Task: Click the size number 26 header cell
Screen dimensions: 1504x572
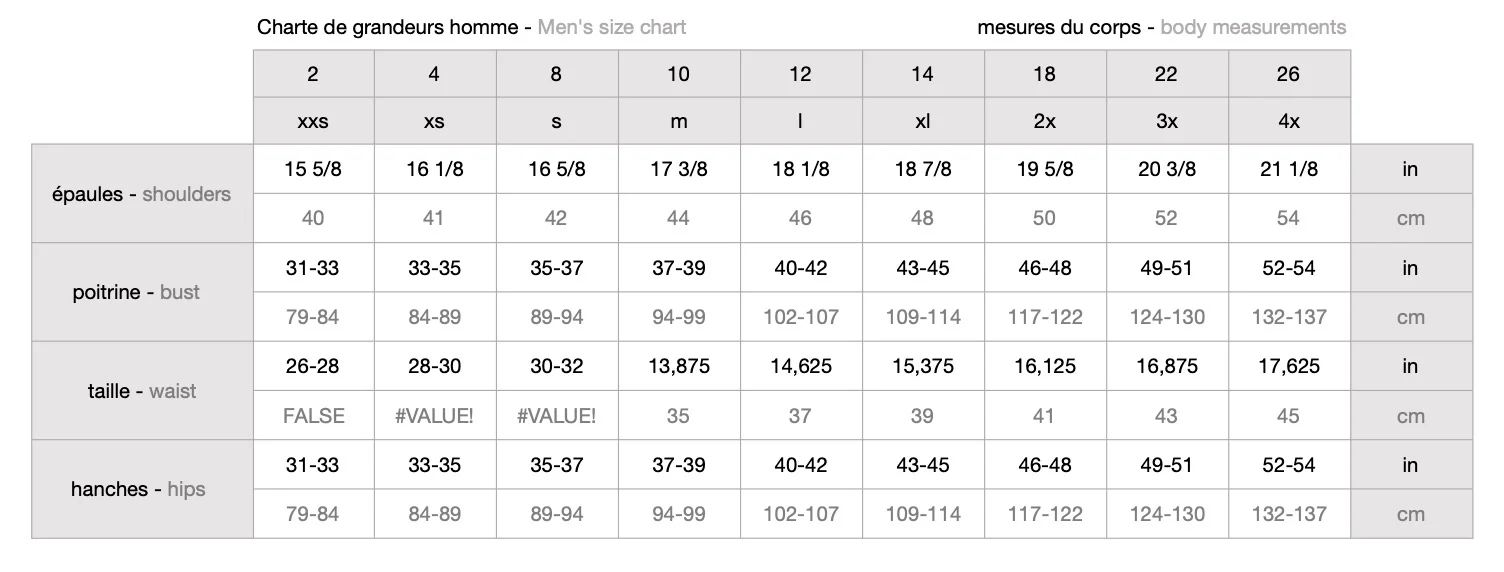Action: tap(1288, 74)
